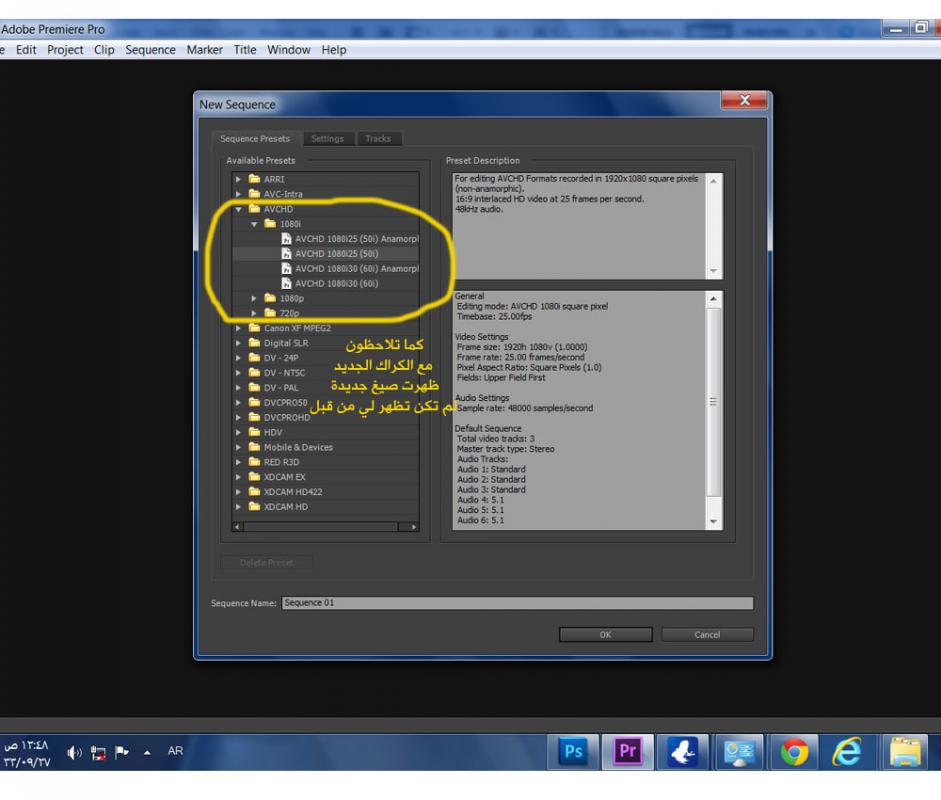Click the XDCAM HD422 folder icon
Viewport: 941px width, 800px height.
[254, 492]
